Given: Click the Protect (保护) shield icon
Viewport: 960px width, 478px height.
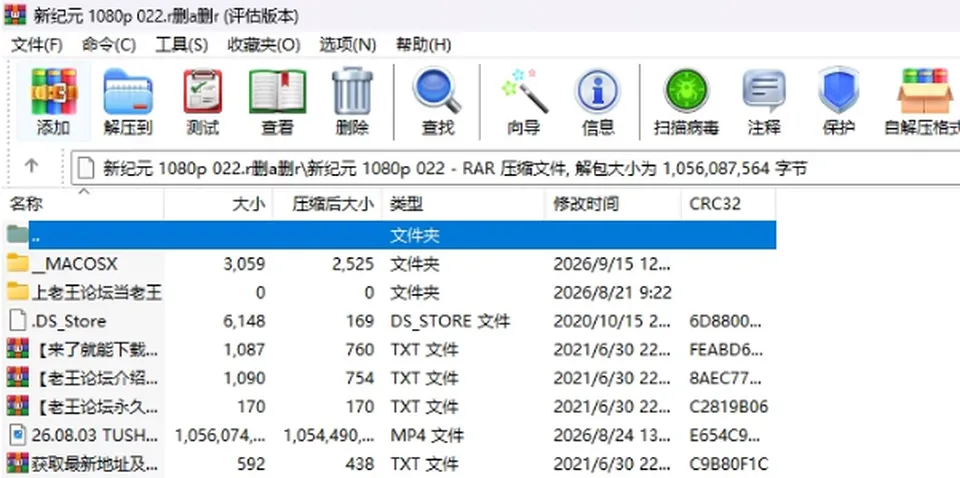Looking at the screenshot, I should tap(838, 92).
